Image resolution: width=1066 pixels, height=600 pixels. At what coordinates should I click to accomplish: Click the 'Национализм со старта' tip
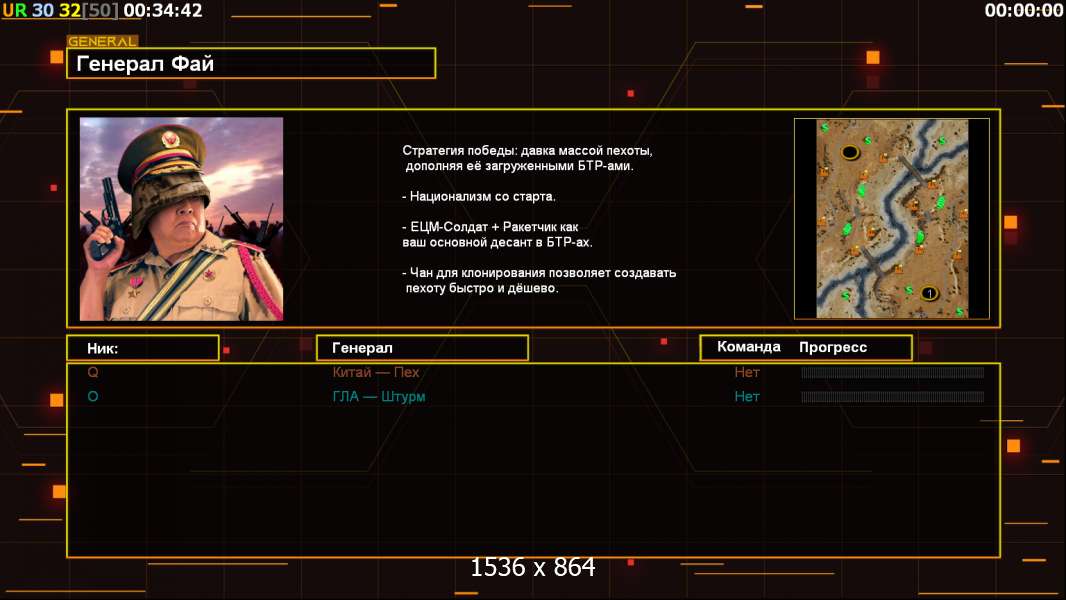click(x=479, y=196)
